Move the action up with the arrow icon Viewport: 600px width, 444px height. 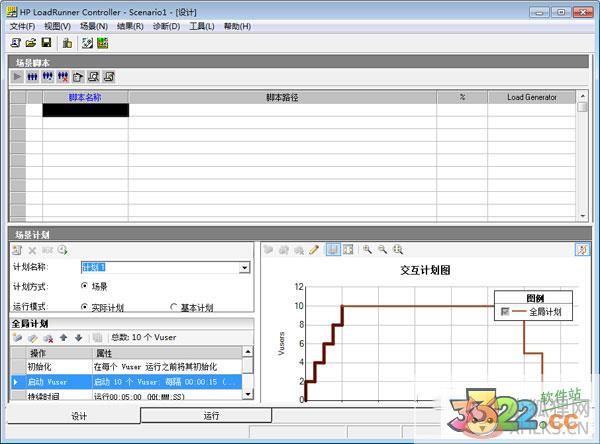(64, 338)
